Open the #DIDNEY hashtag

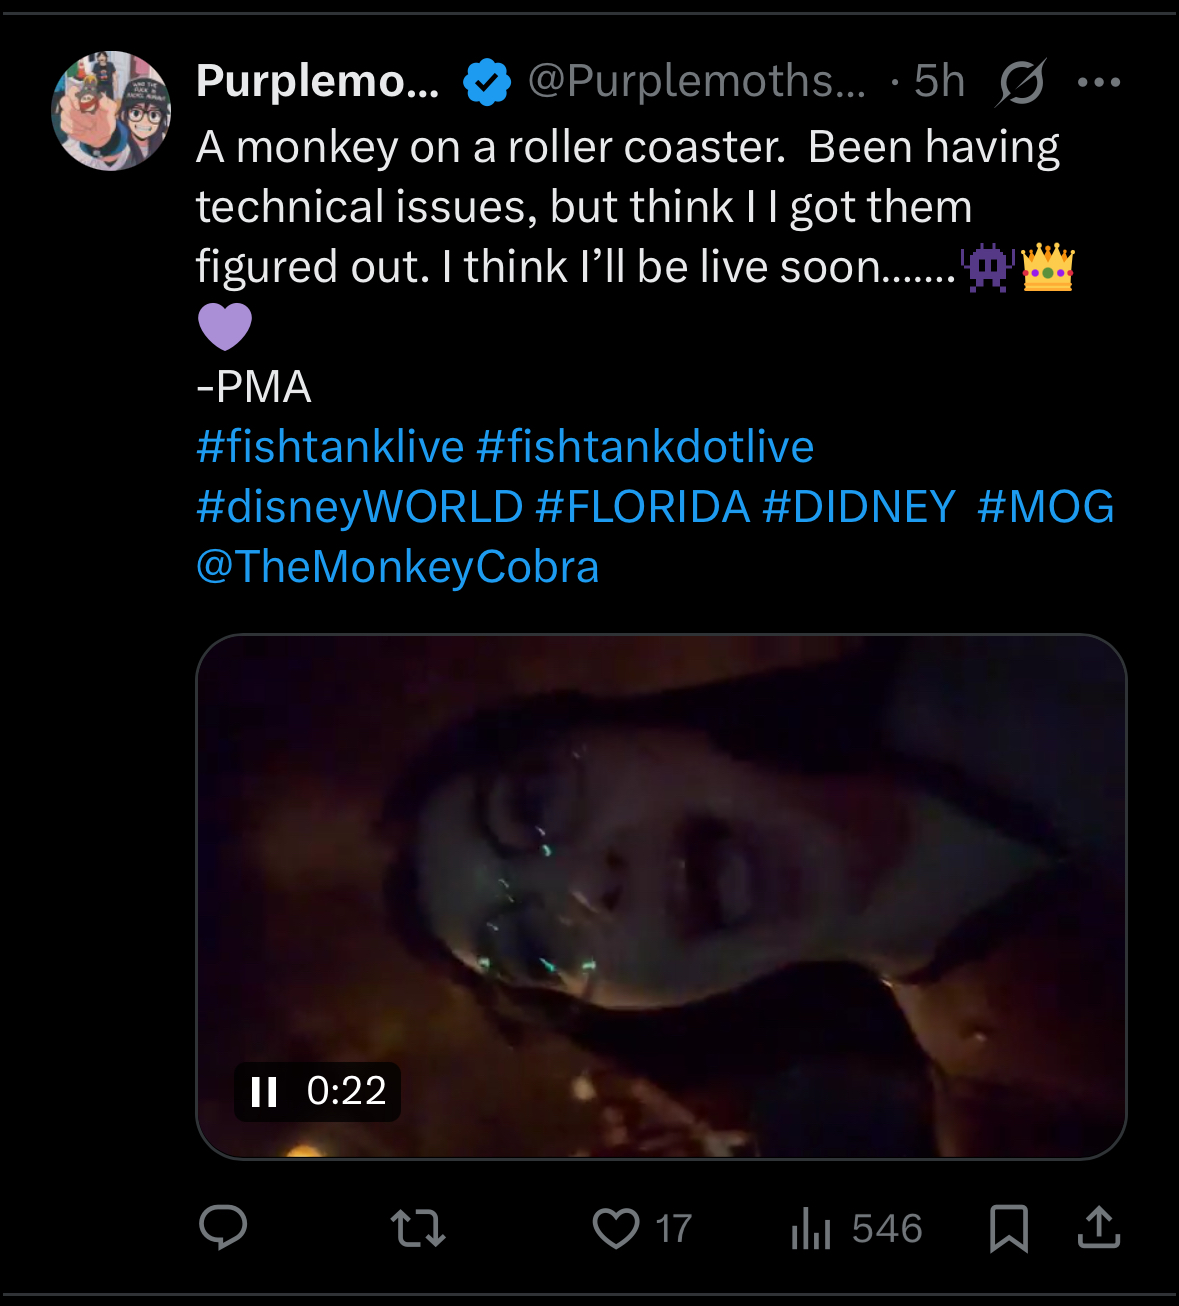(859, 507)
